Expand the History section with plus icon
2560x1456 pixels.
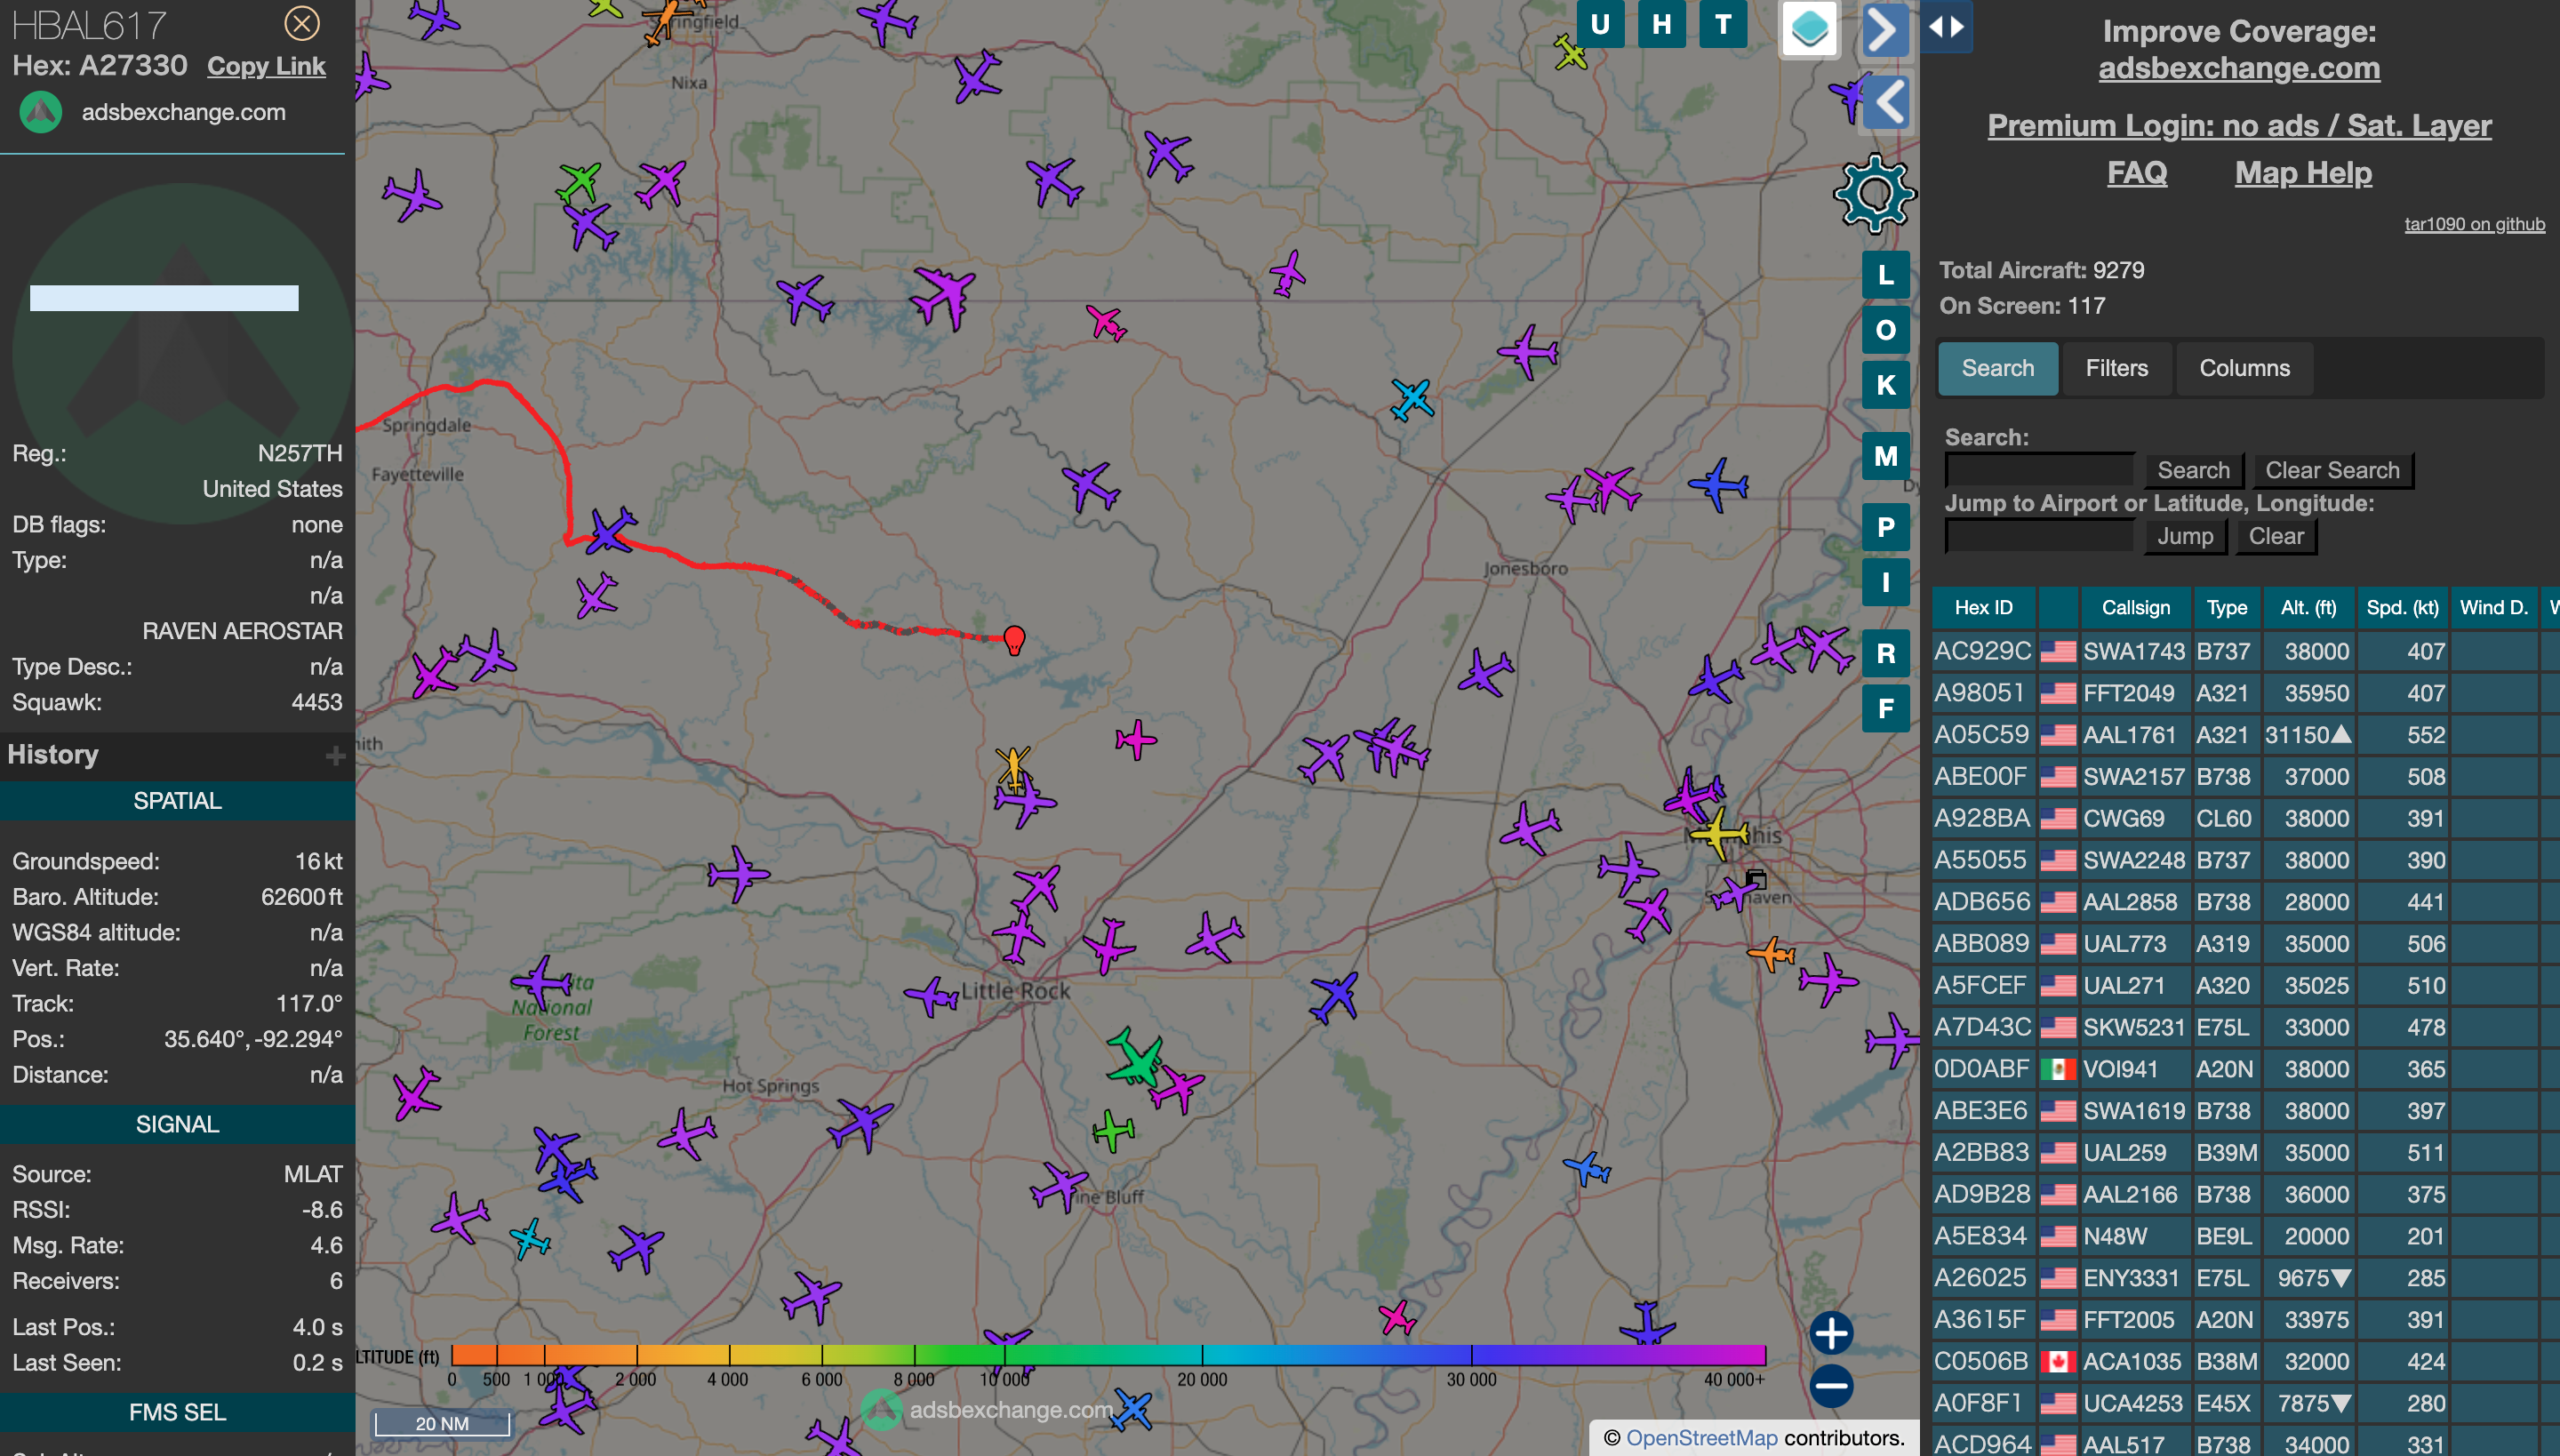pos(335,756)
